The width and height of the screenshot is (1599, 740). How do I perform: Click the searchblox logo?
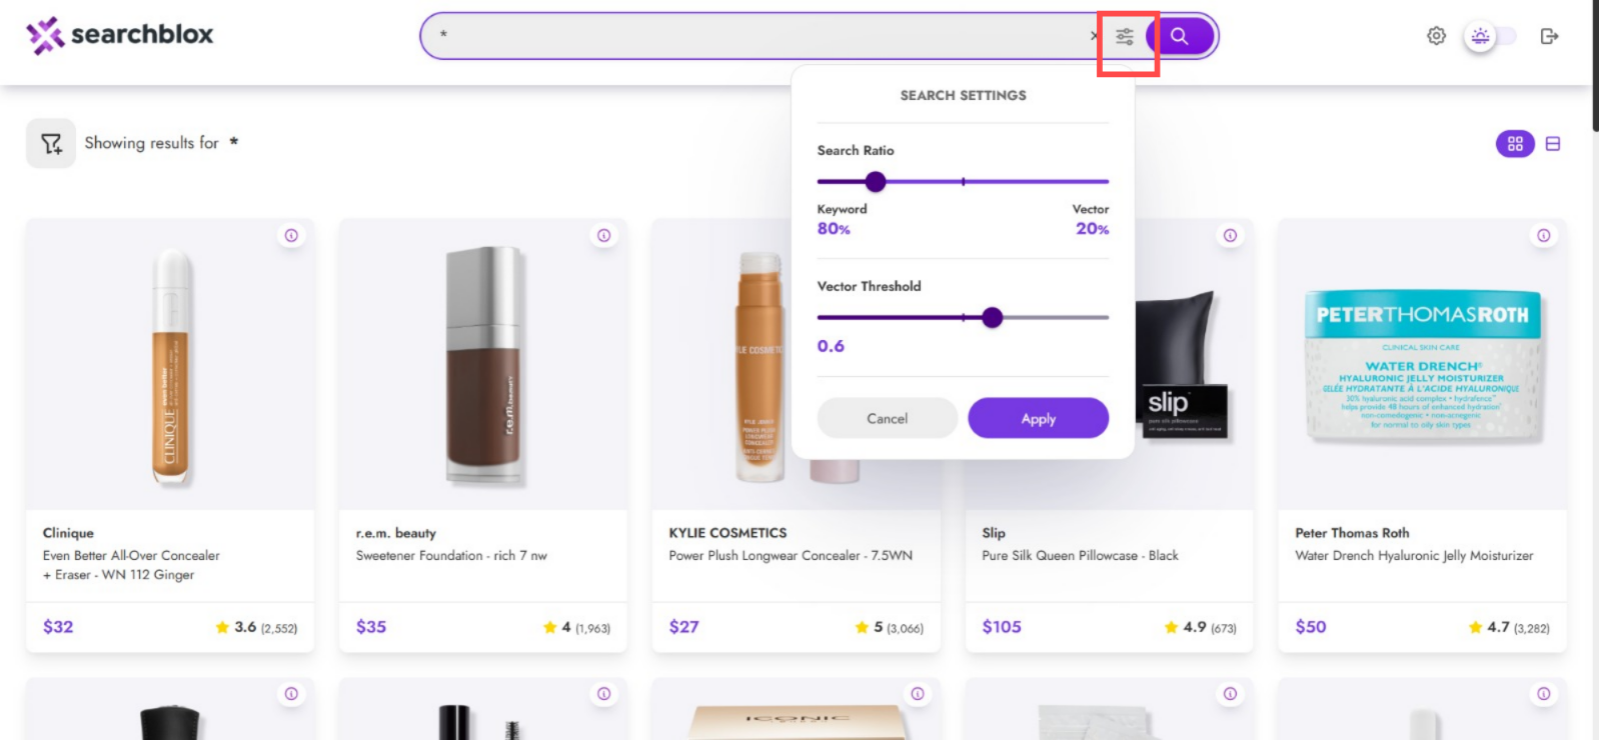[120, 35]
